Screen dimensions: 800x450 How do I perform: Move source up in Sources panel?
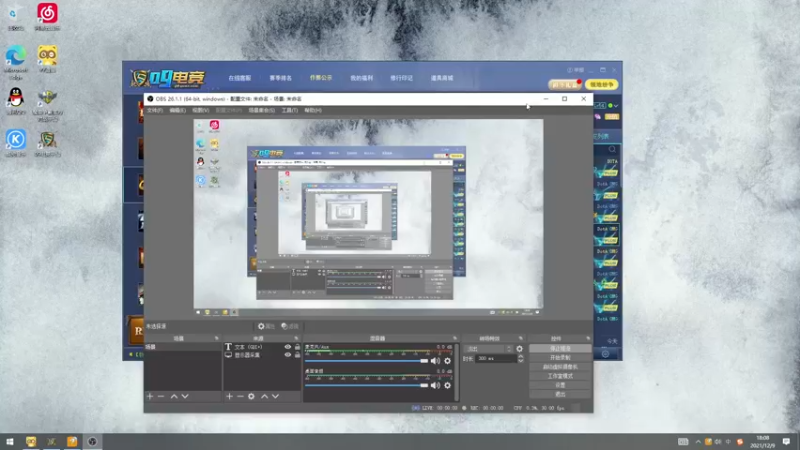click(x=264, y=396)
